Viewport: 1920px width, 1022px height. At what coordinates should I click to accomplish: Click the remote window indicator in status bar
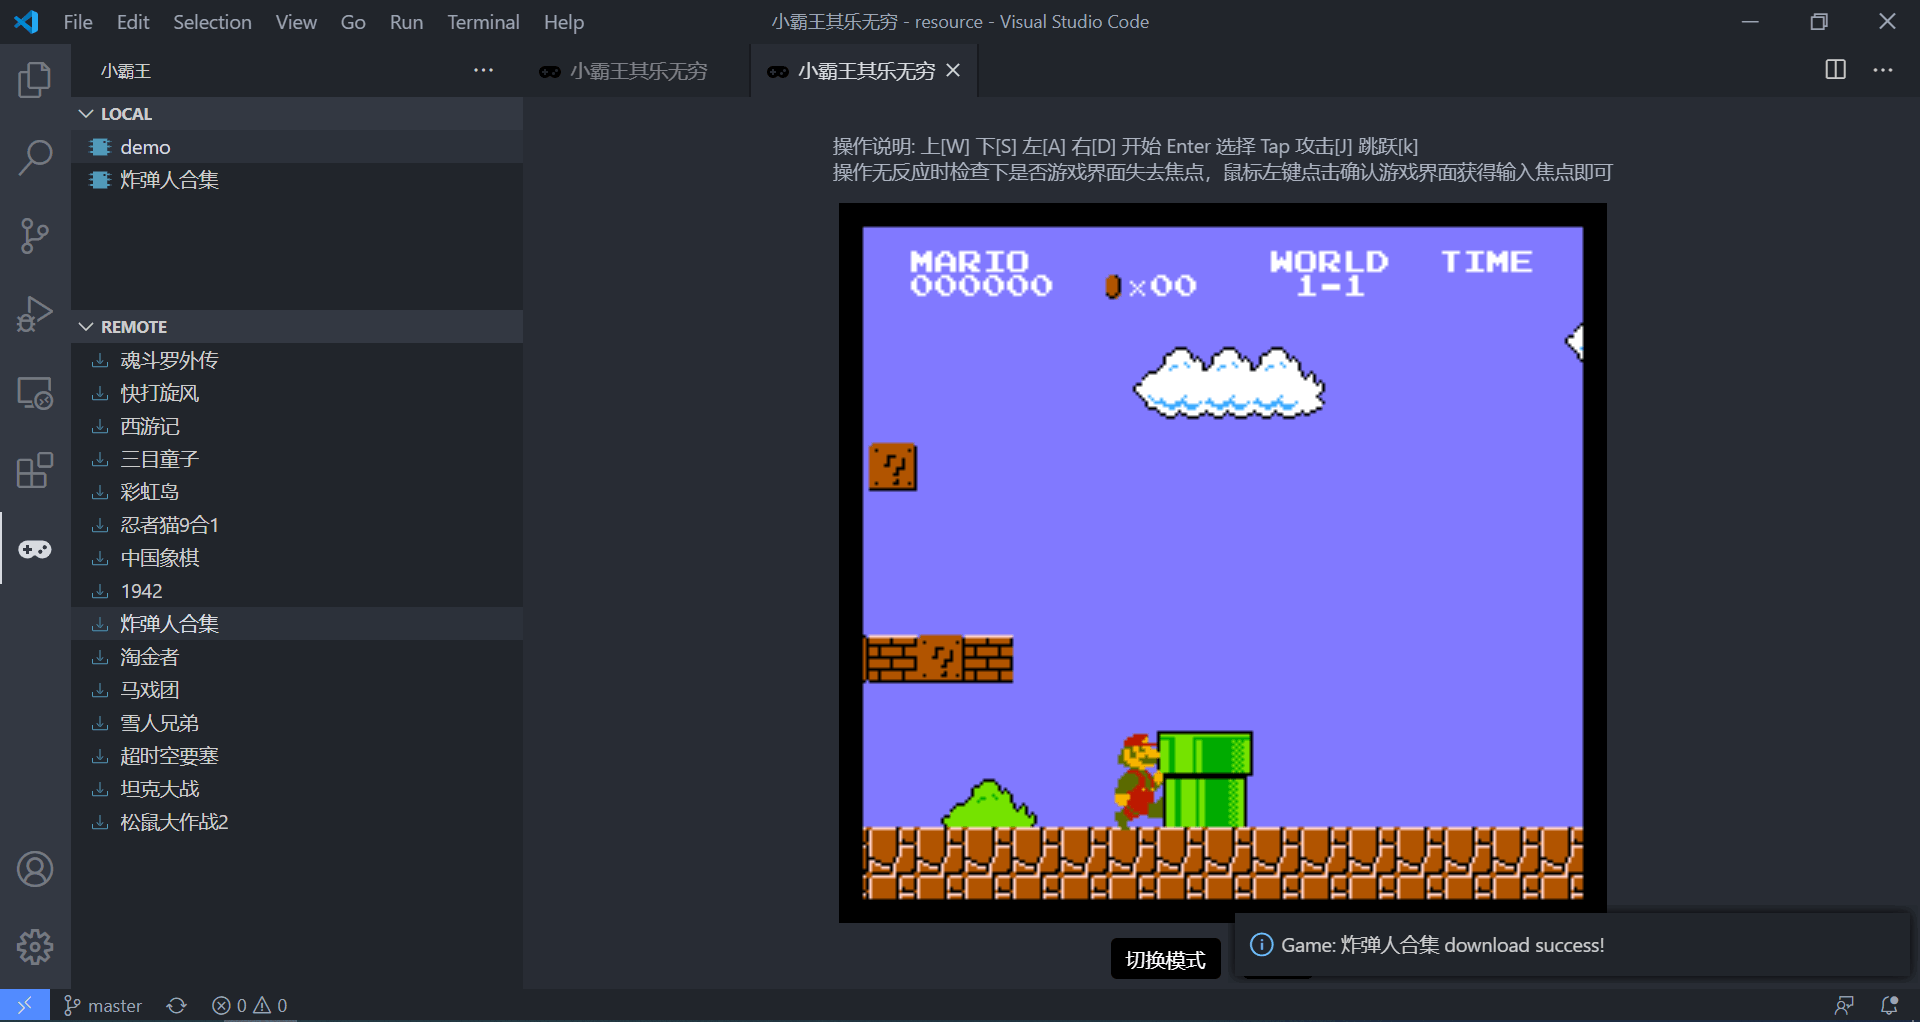point(24,1005)
